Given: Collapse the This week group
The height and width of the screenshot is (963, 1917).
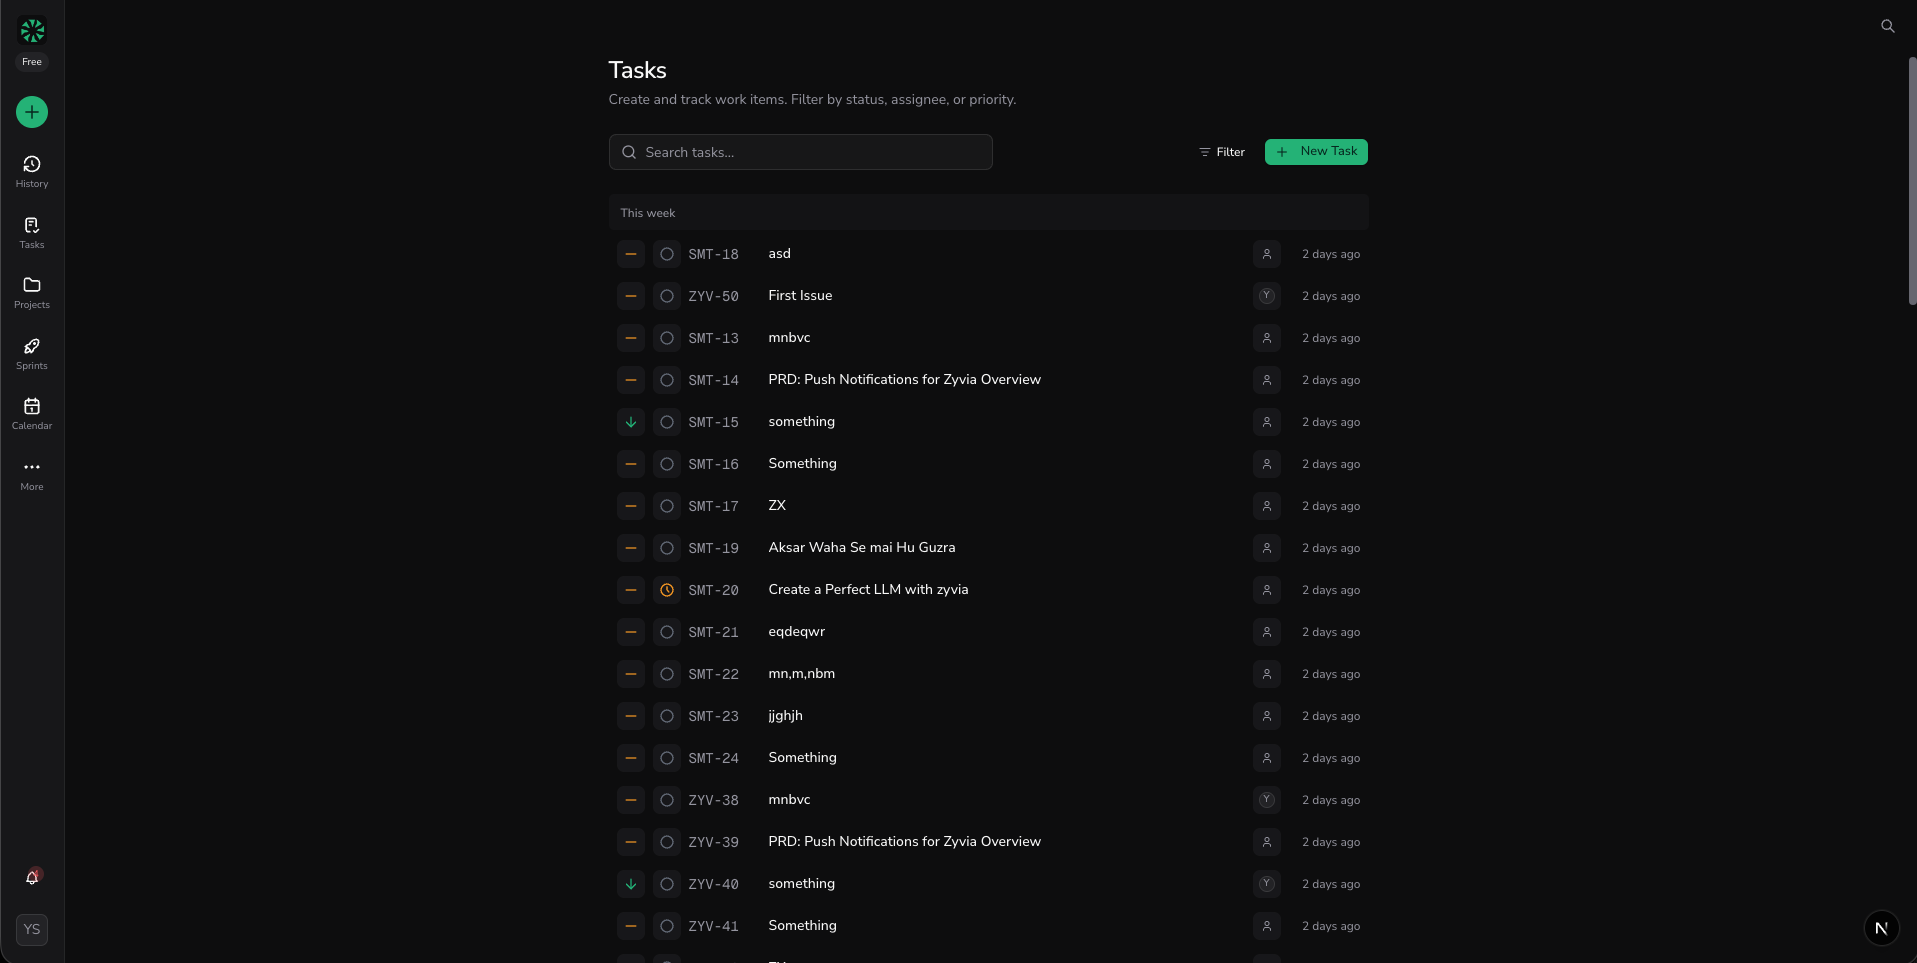Looking at the screenshot, I should pos(647,212).
